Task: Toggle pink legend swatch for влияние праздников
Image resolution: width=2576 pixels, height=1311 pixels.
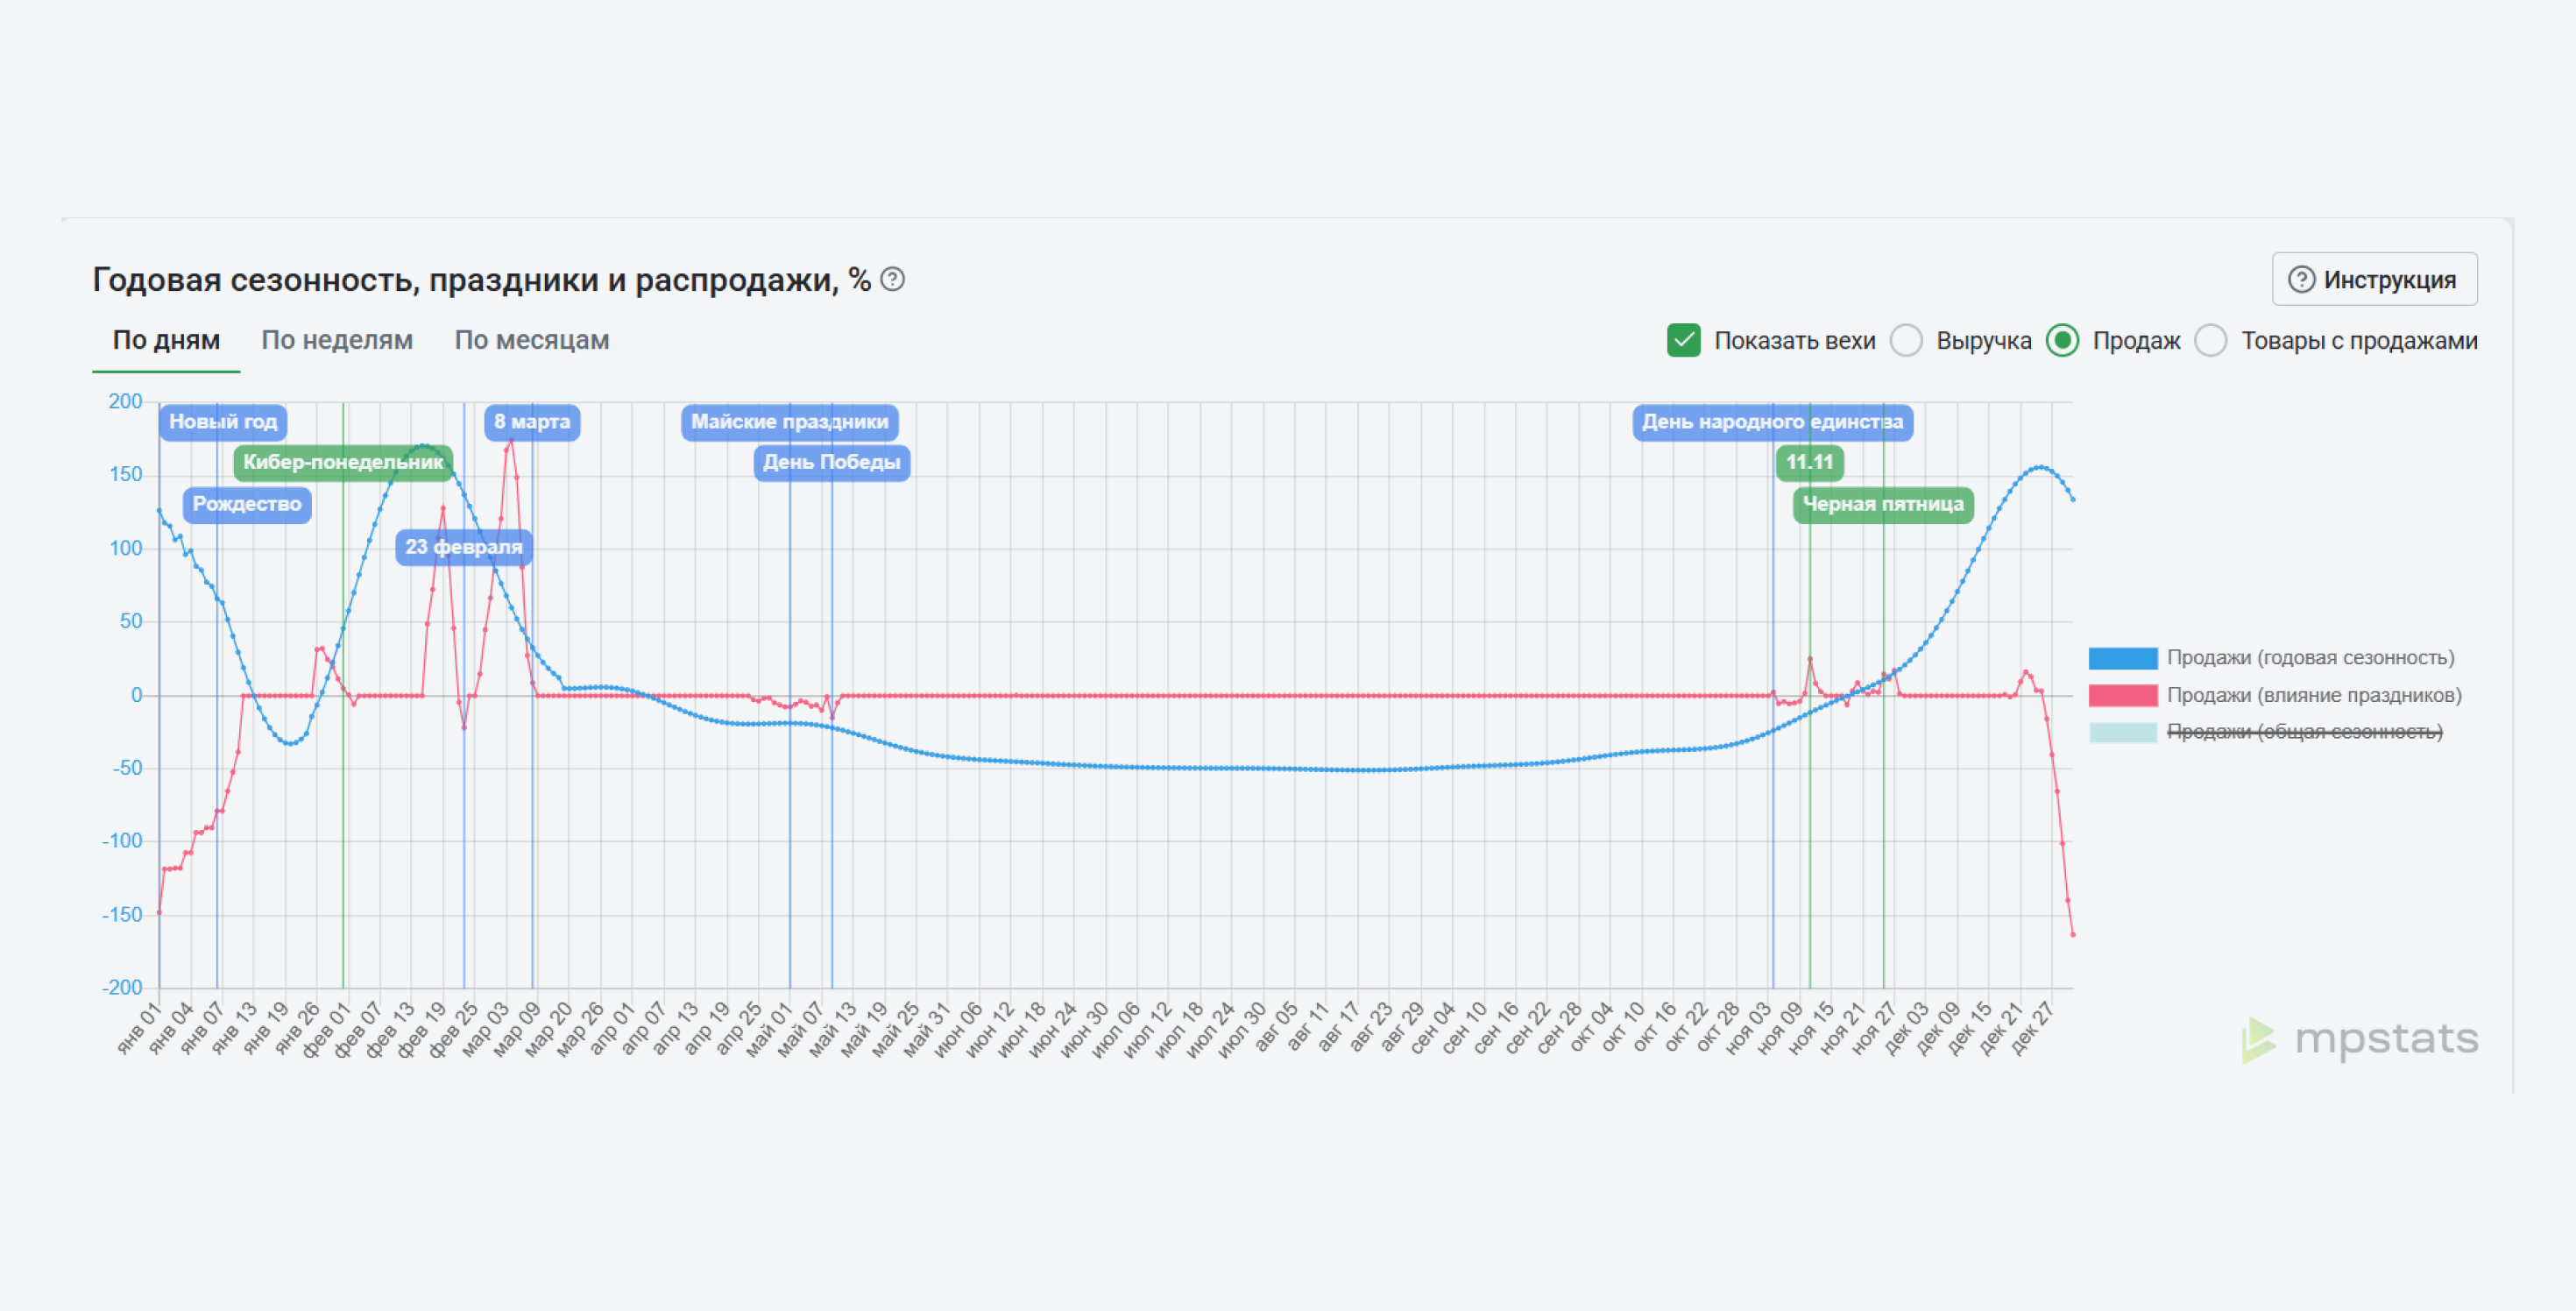Action: 2123,695
